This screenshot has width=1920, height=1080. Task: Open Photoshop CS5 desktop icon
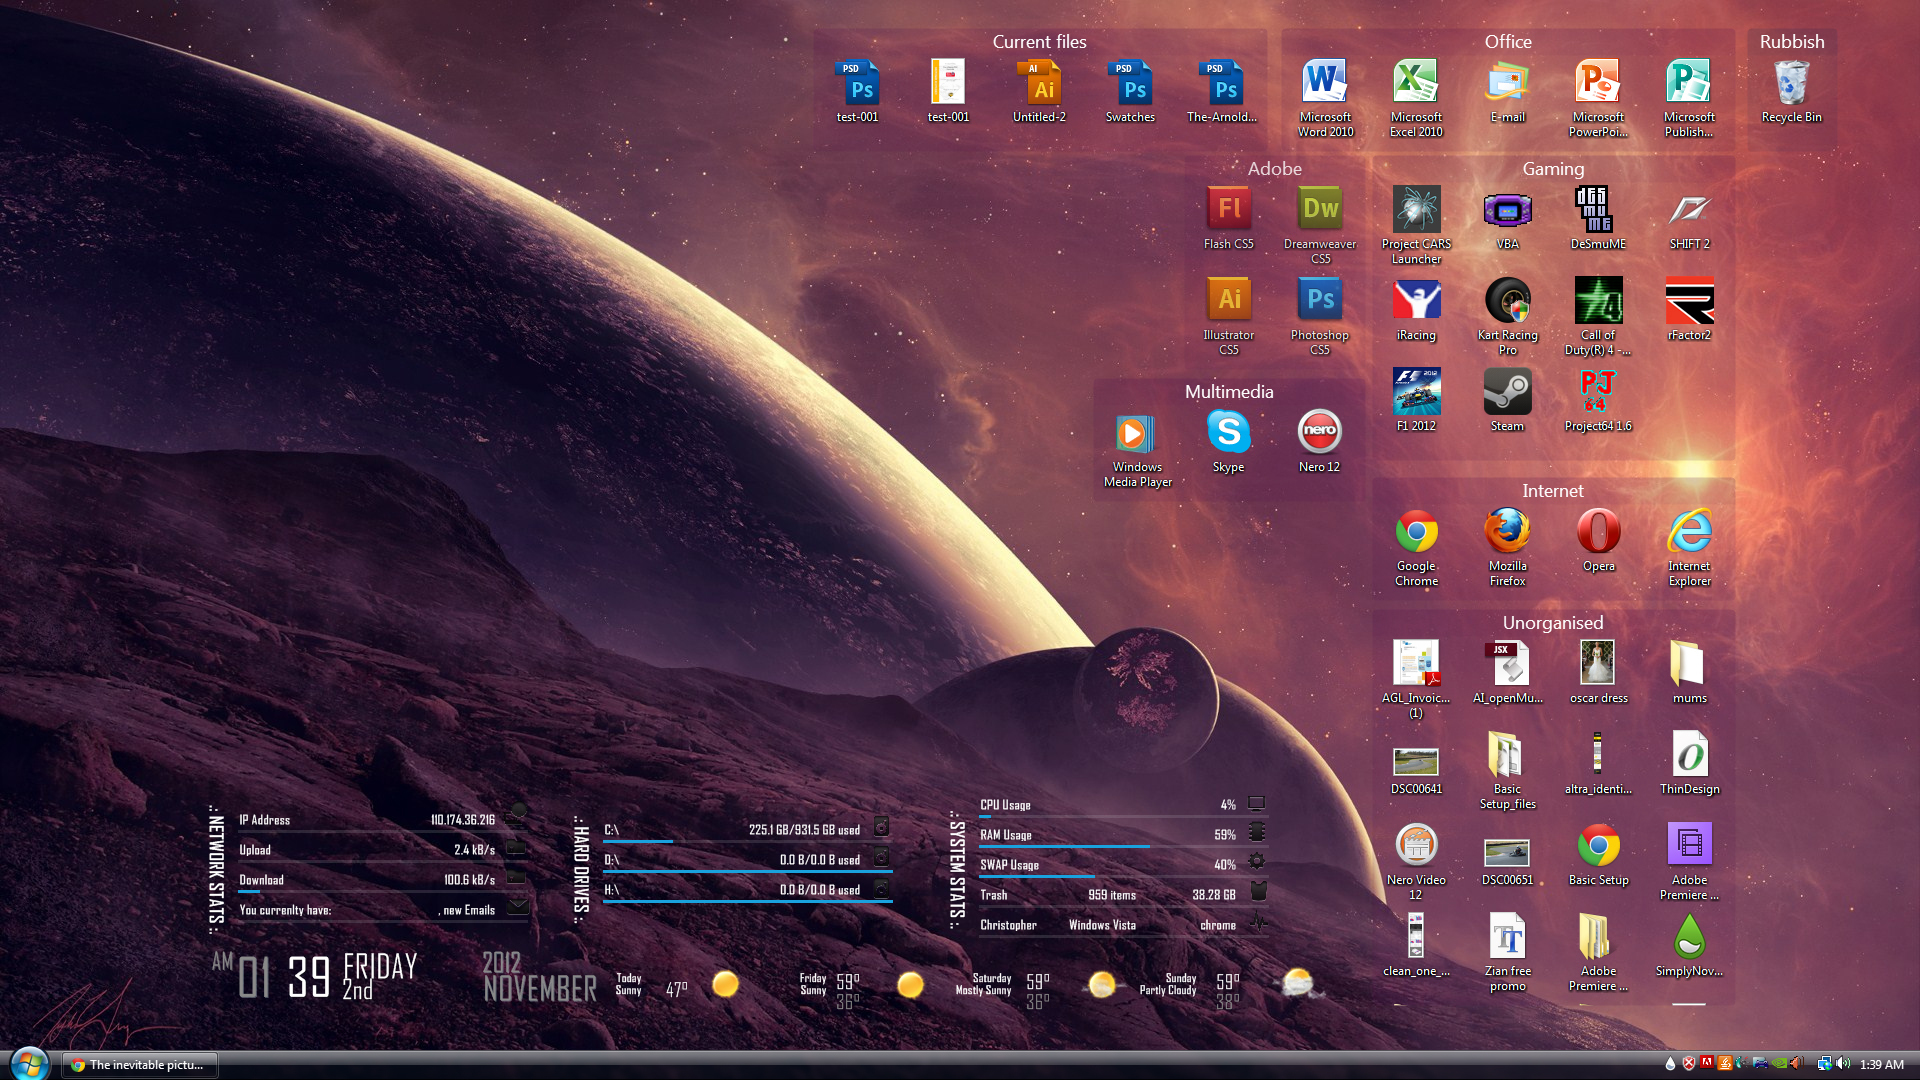coord(1320,300)
